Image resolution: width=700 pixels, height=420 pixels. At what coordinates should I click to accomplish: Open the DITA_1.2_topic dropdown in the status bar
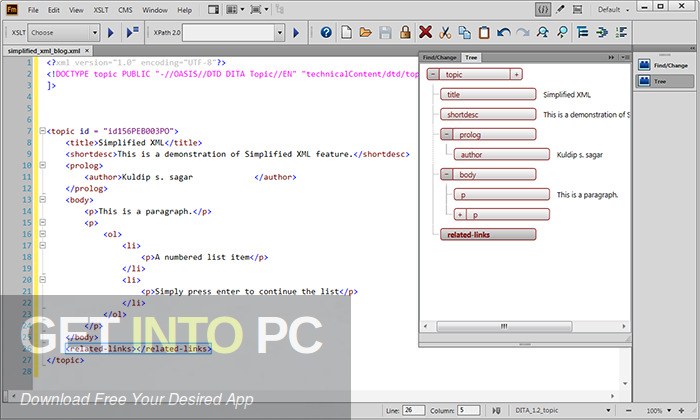point(562,410)
